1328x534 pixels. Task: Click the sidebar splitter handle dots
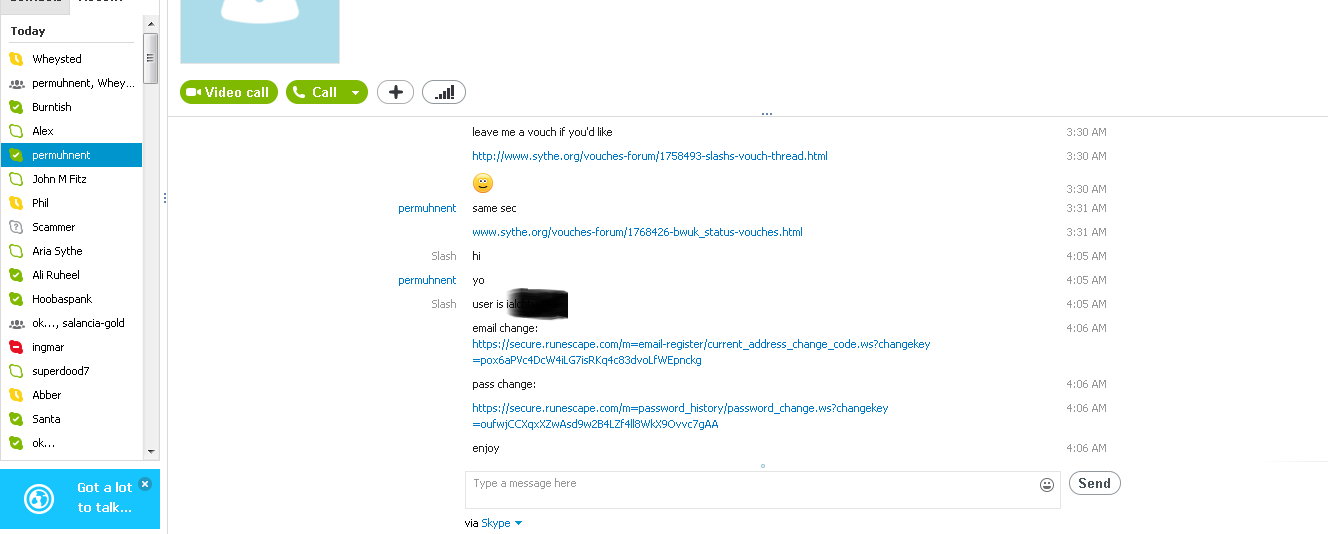pyautogui.click(x=165, y=198)
